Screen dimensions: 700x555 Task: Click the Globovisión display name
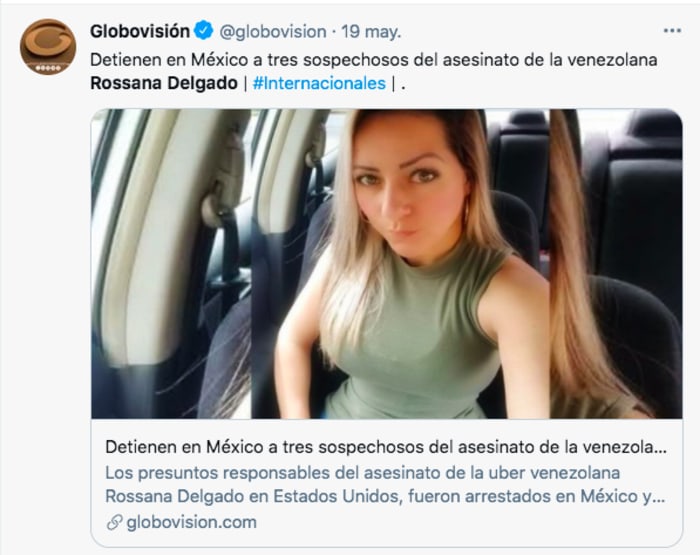pyautogui.click(x=140, y=31)
